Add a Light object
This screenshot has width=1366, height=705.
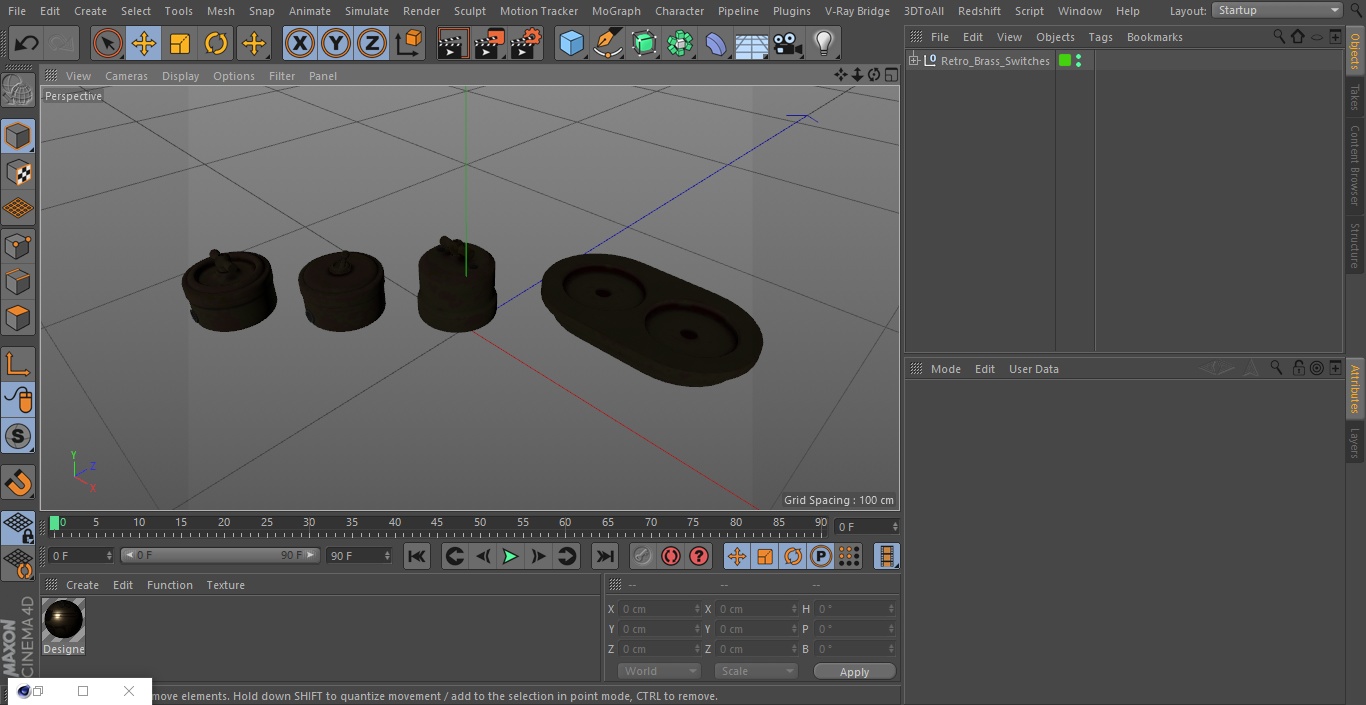pos(824,43)
